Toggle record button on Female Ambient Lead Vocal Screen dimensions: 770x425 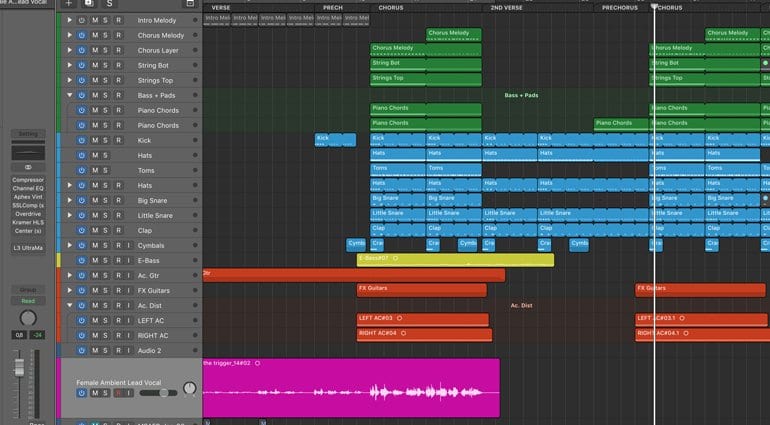click(x=118, y=393)
